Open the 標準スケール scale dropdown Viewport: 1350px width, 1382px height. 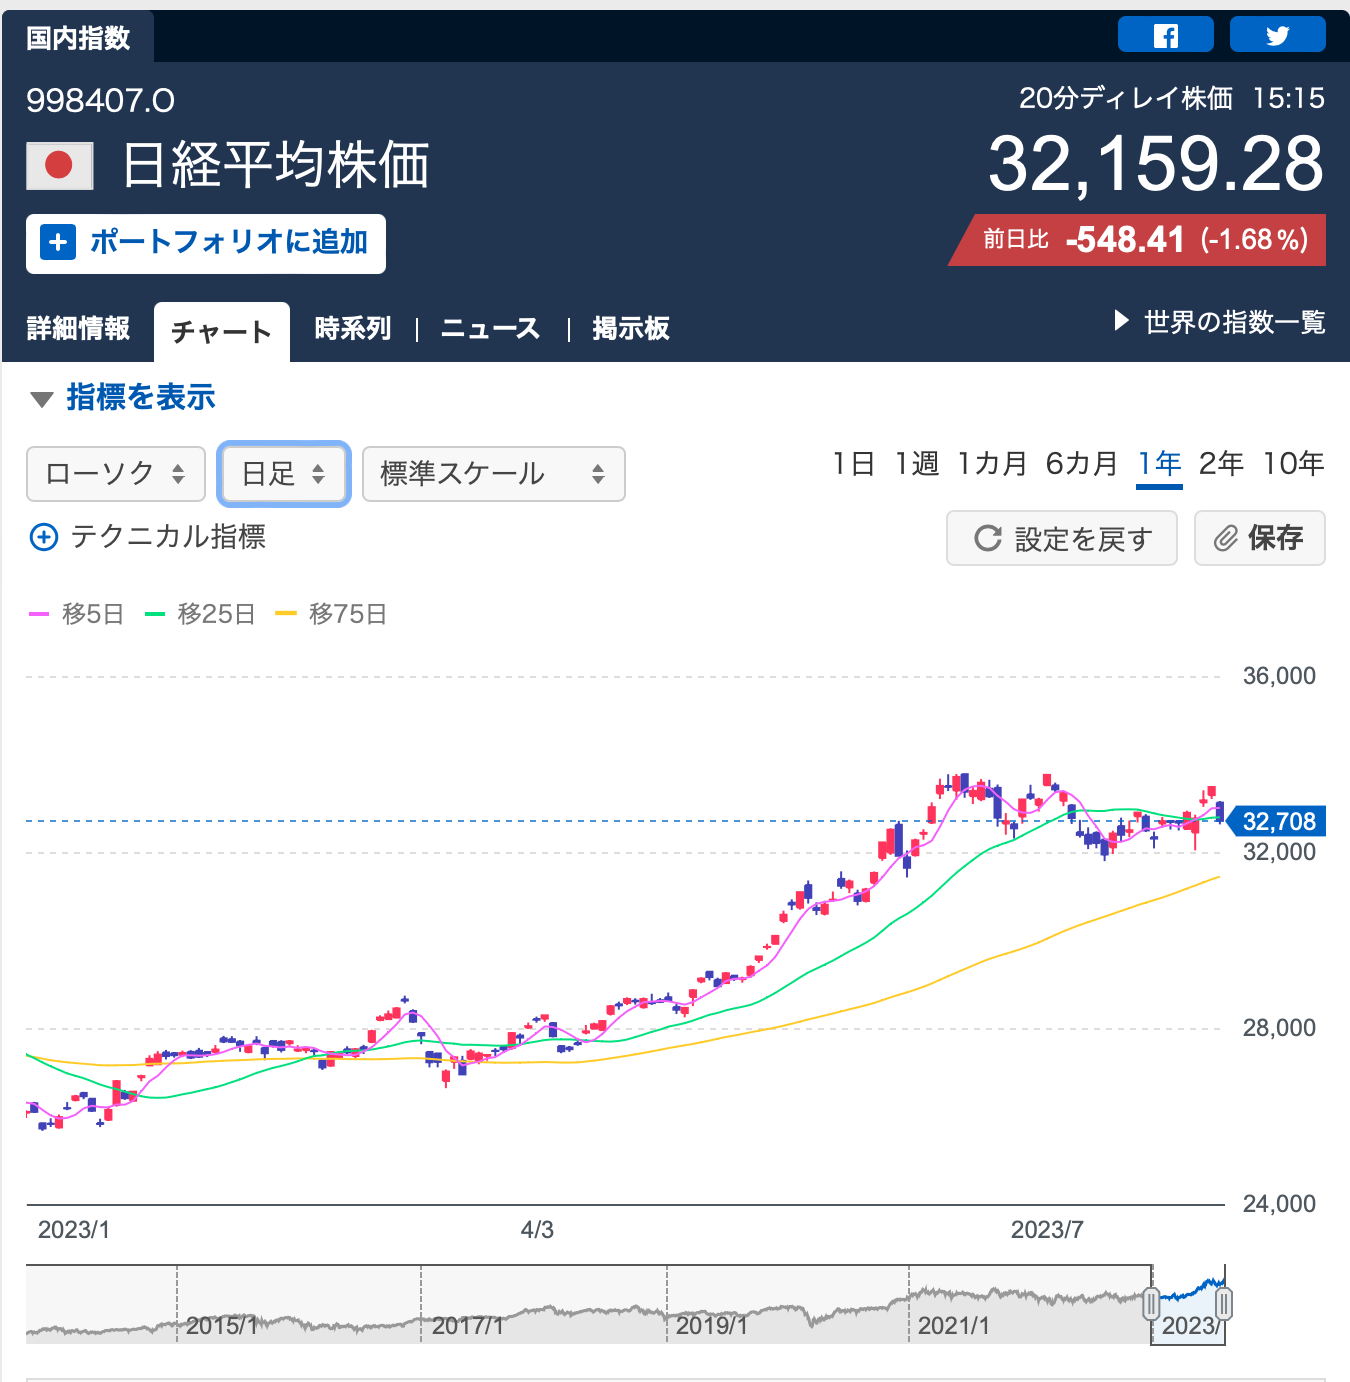coord(493,474)
